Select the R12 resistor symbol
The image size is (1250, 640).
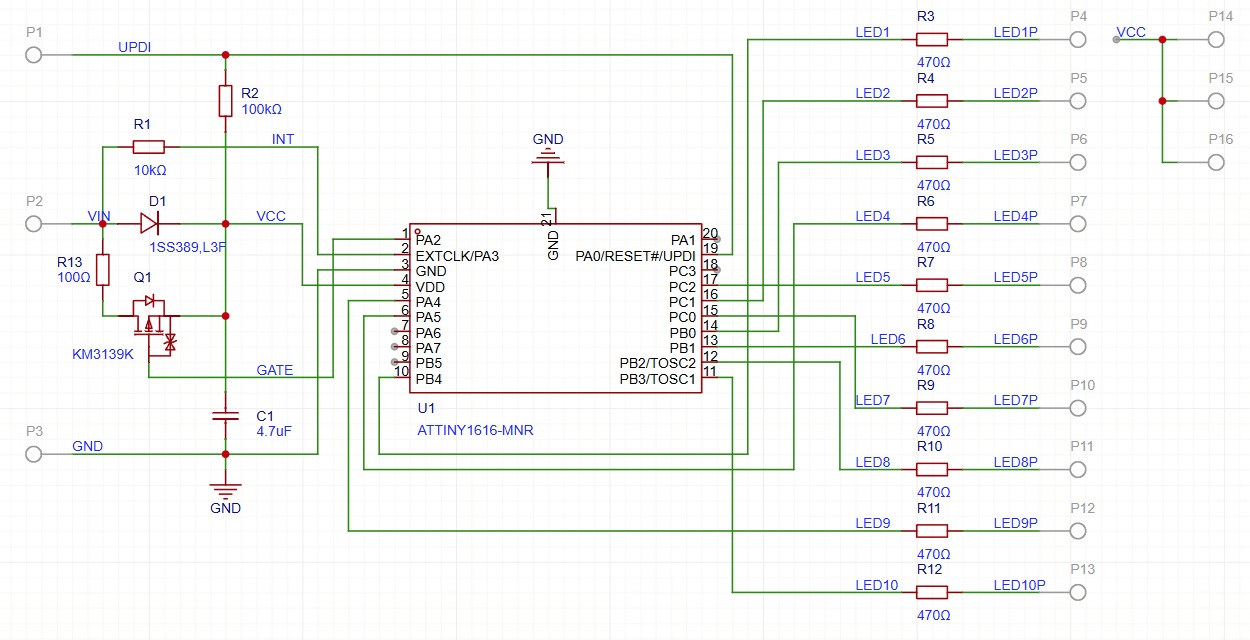coord(932,592)
